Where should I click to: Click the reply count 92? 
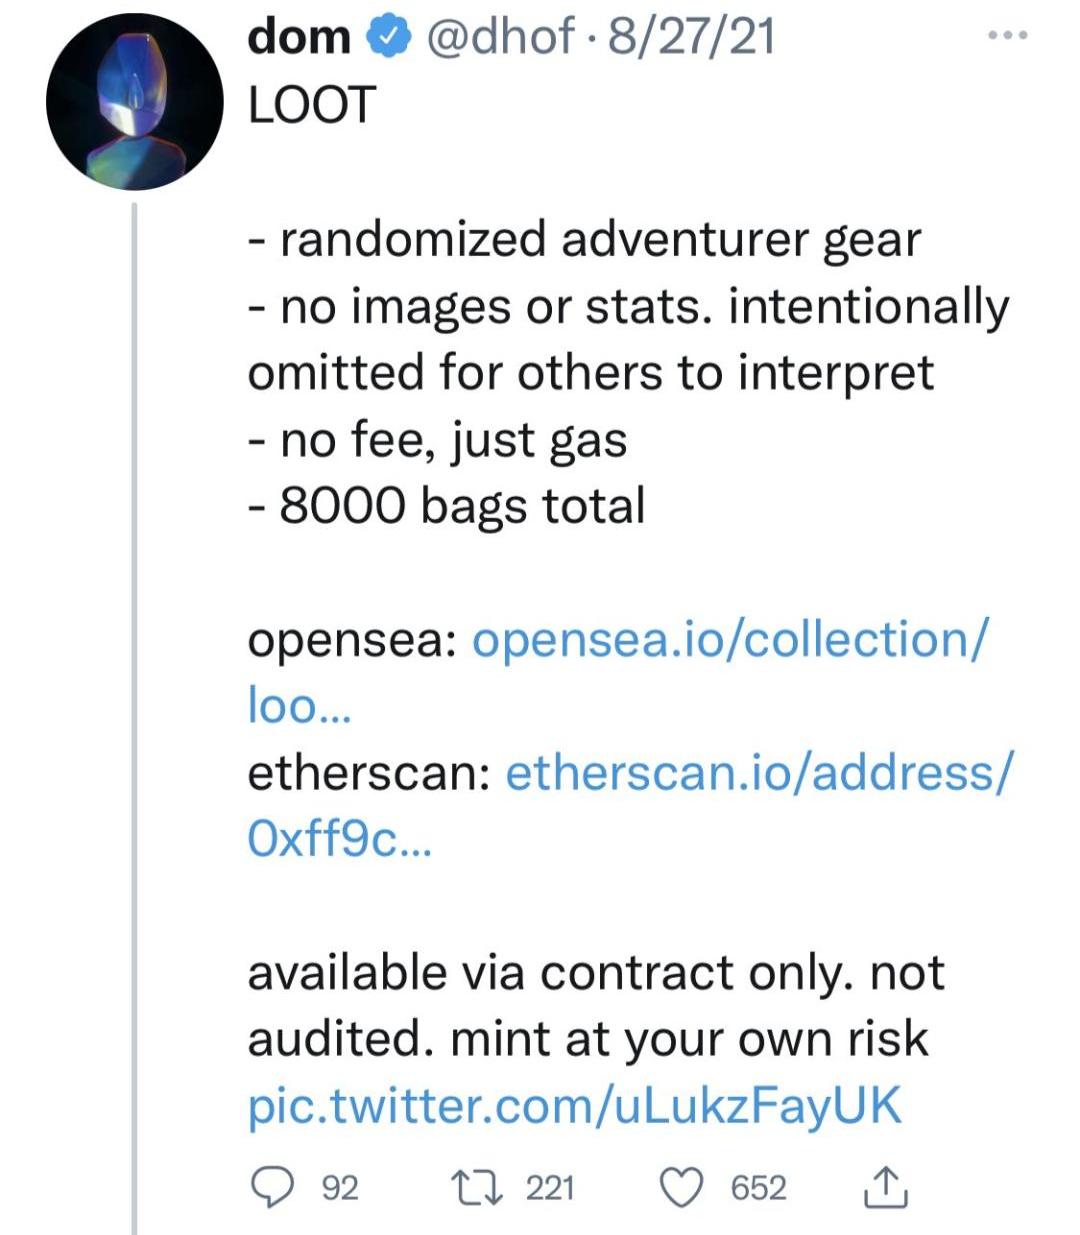[340, 1188]
